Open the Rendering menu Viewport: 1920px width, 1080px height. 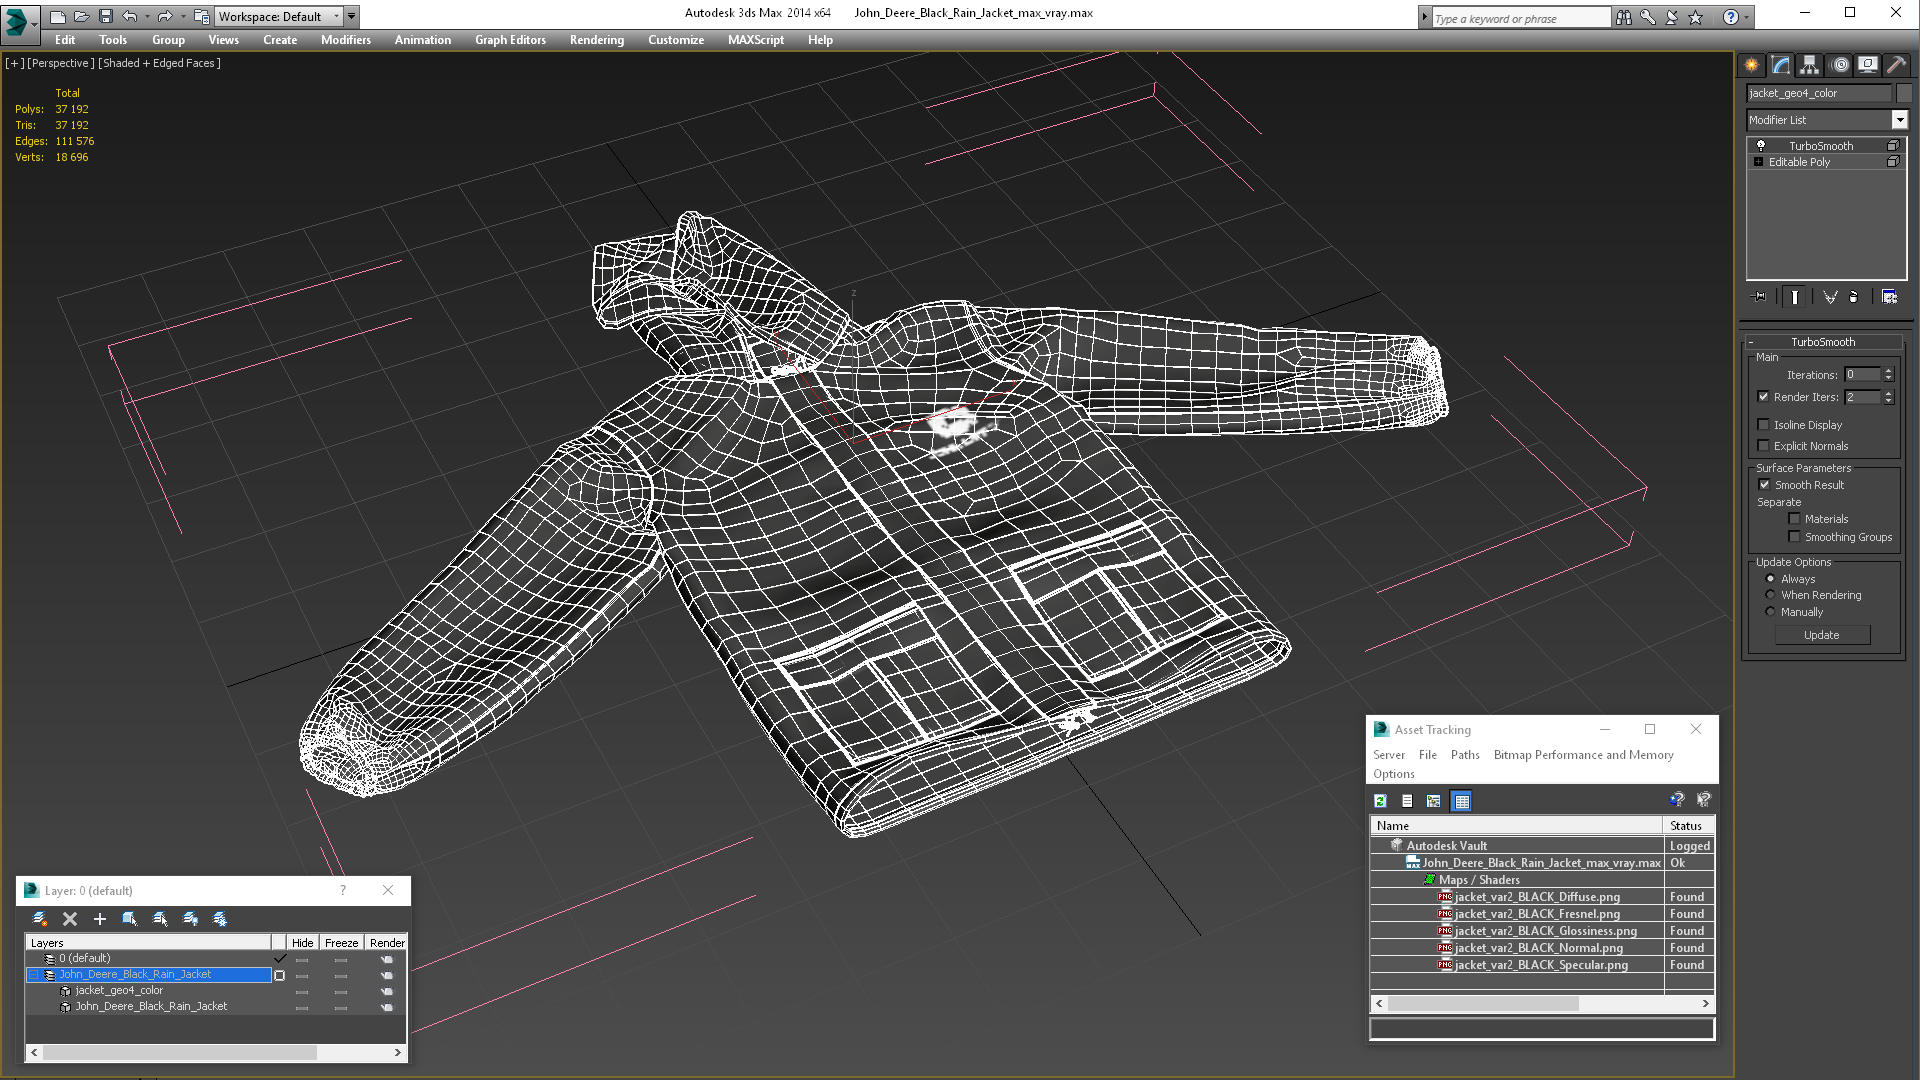pos(596,40)
